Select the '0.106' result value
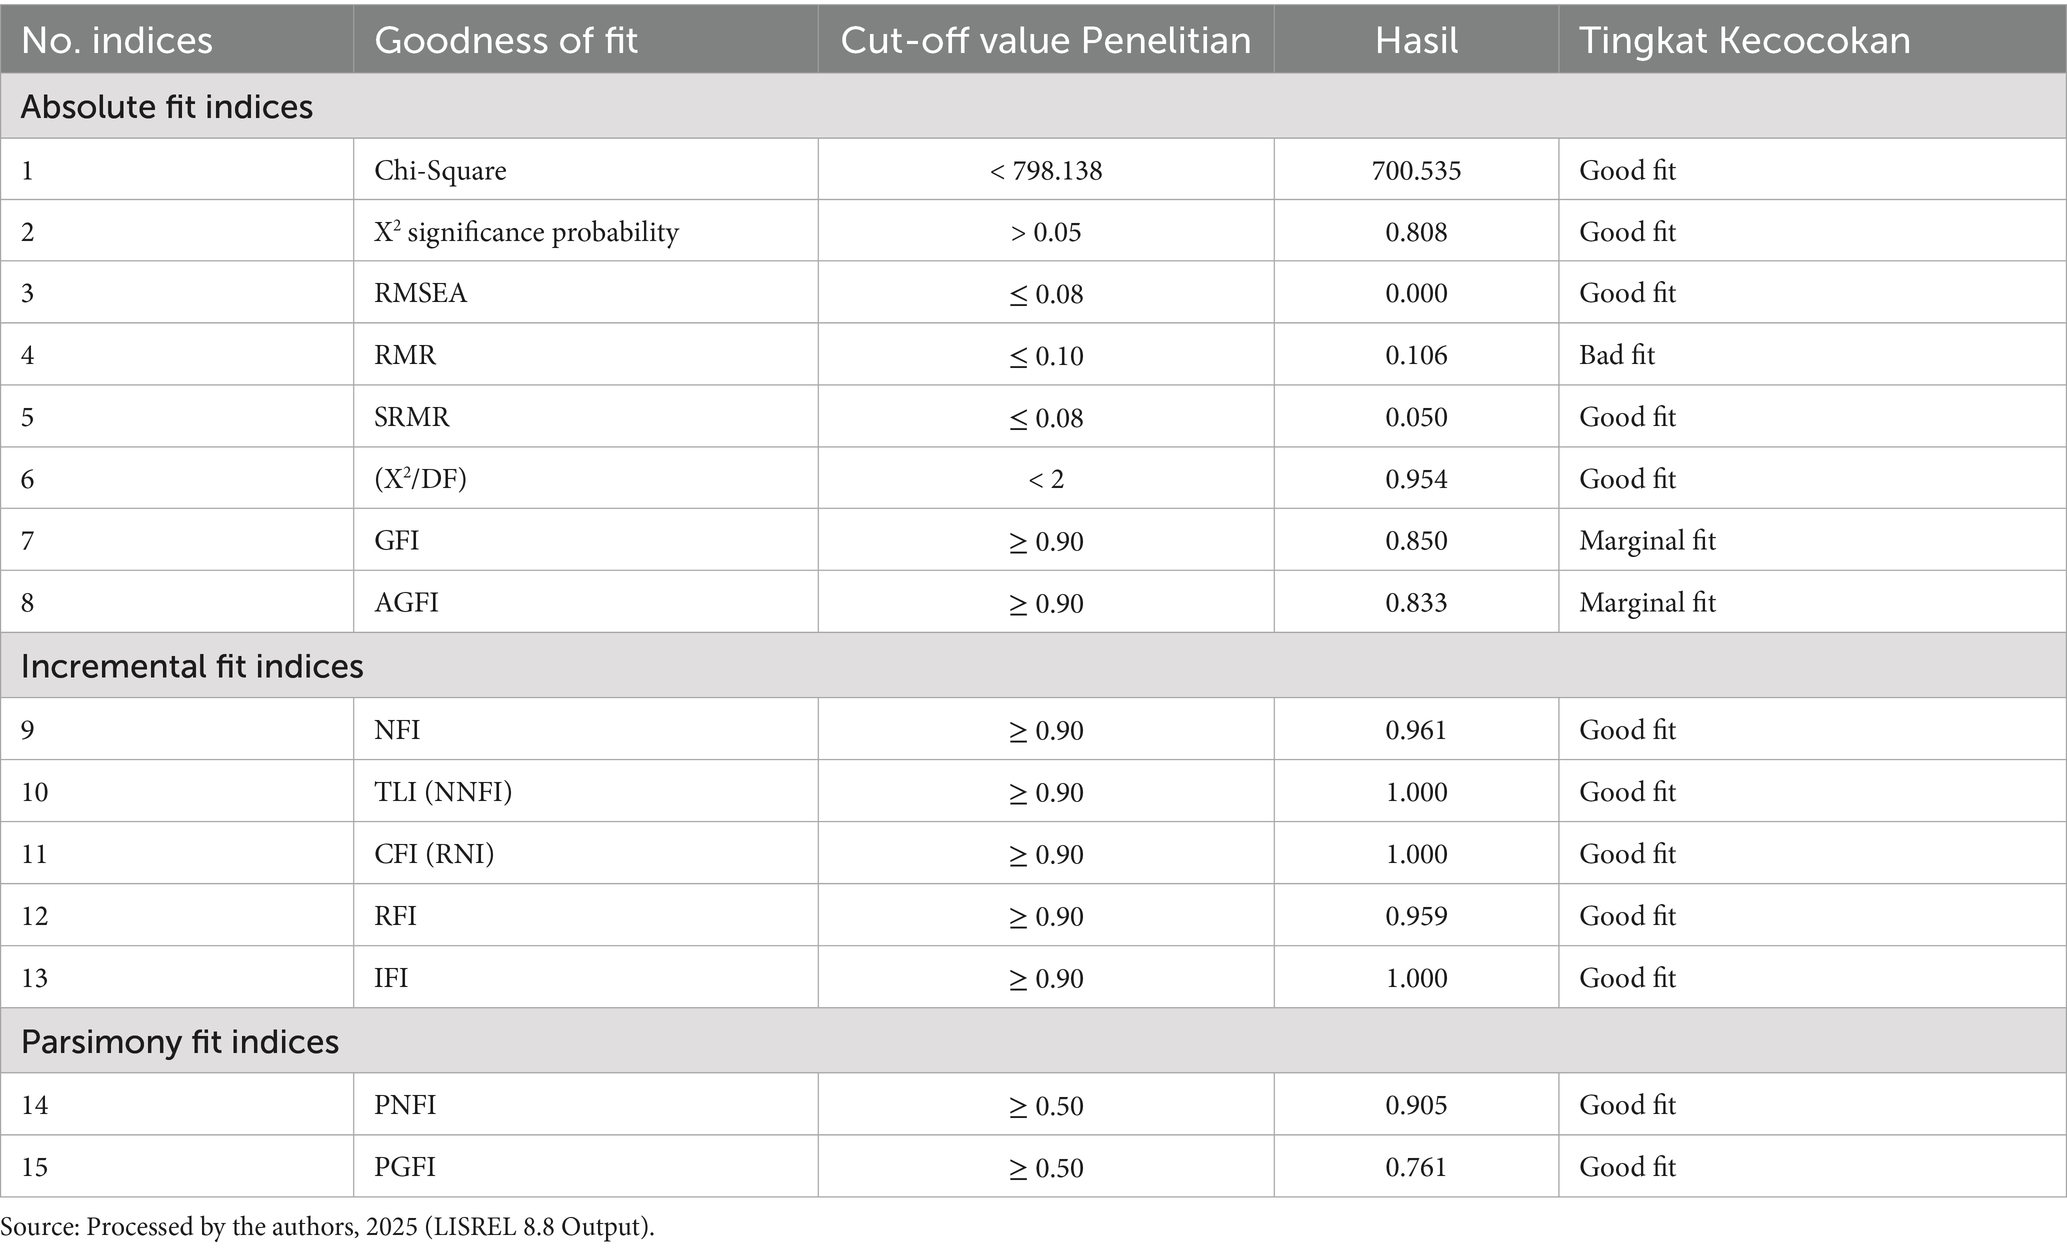Viewport: 2067px width, 1249px height. coord(1416,355)
